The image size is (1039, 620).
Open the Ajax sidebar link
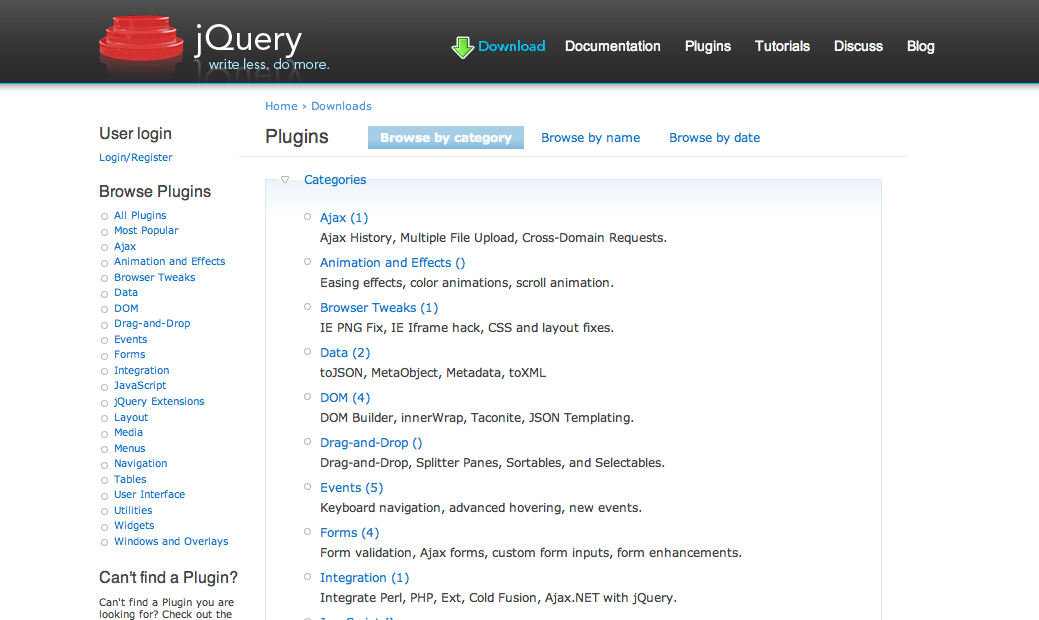(125, 246)
